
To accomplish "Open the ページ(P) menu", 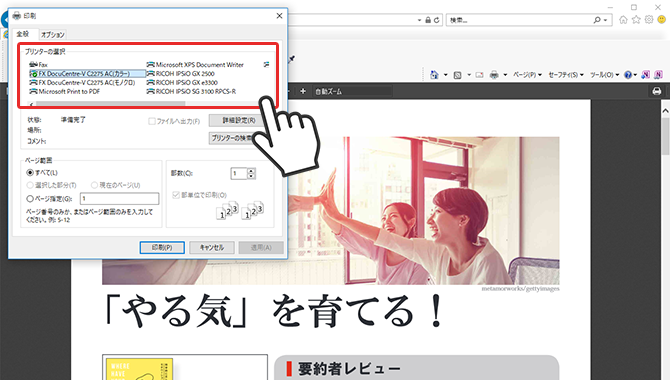I will click(527, 75).
